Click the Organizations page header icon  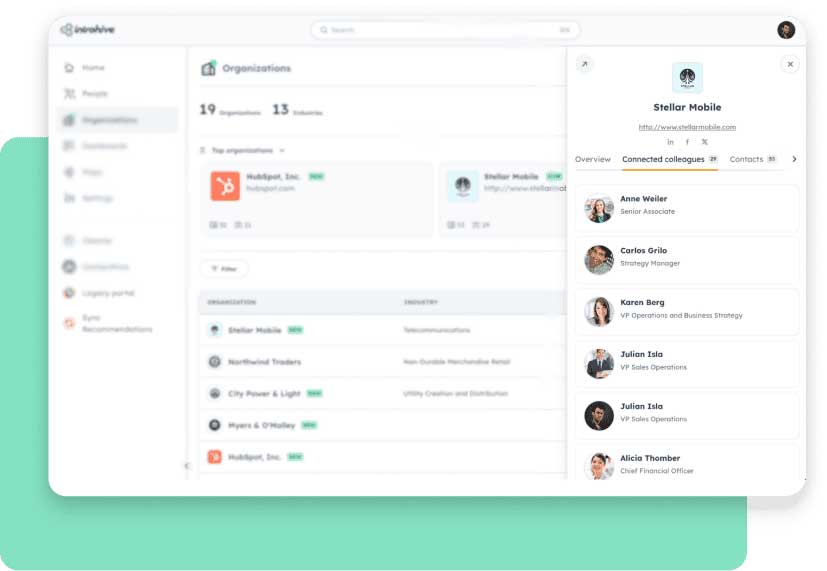click(209, 68)
